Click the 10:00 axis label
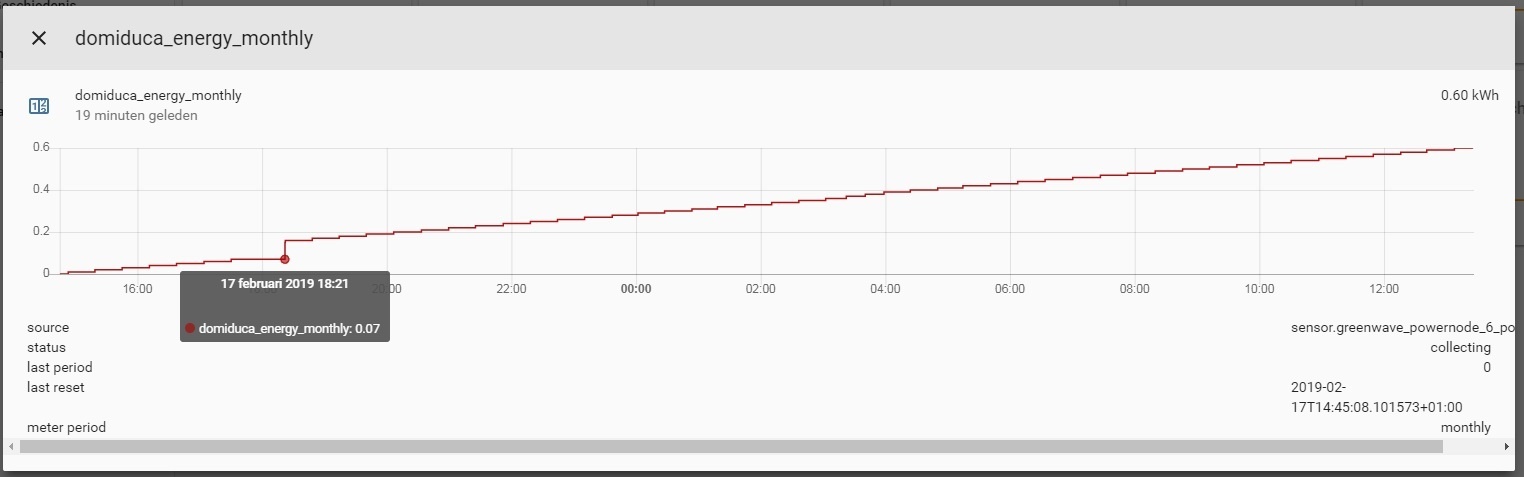The width and height of the screenshot is (1524, 477). 1260,289
